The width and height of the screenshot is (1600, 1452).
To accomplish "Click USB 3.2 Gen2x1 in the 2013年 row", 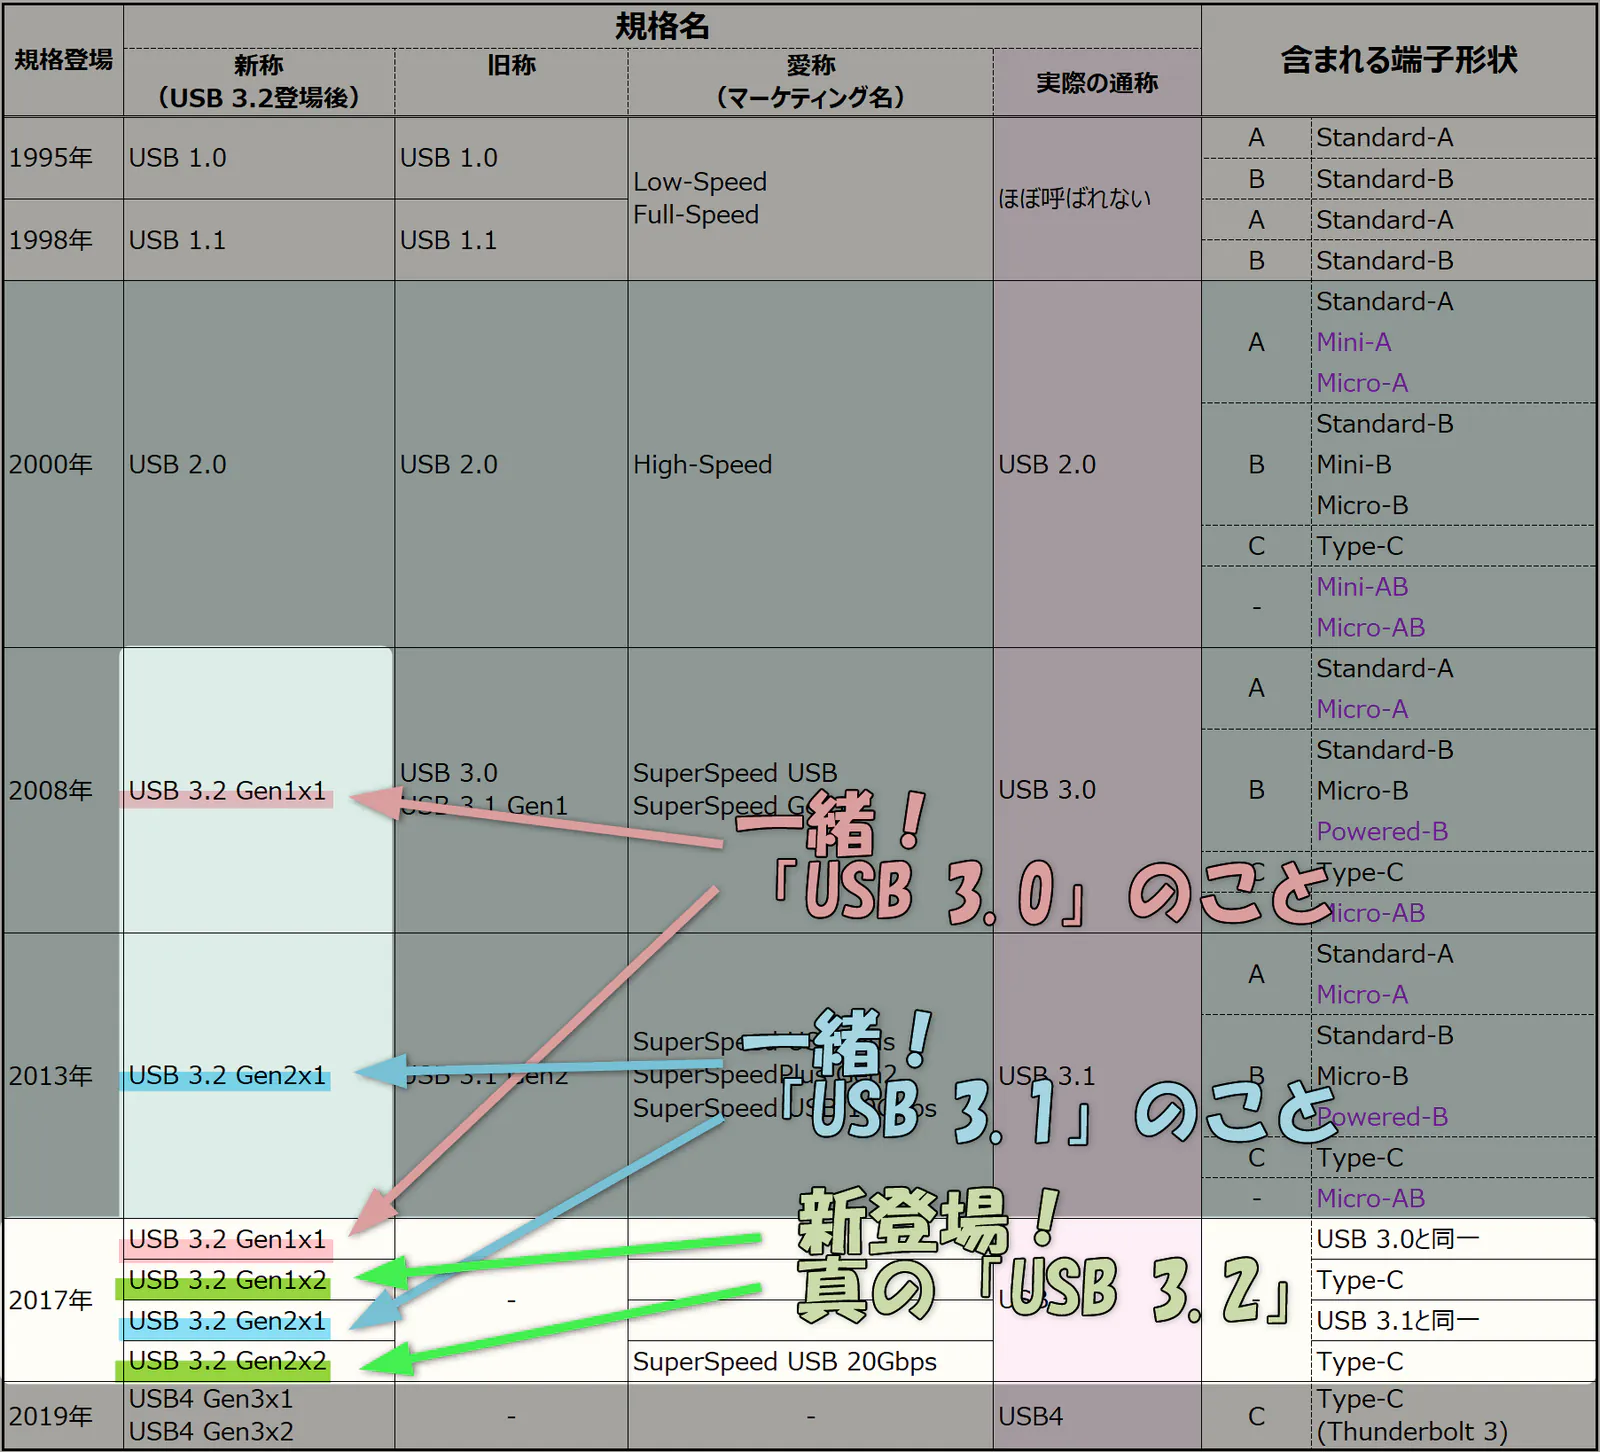I will [228, 1075].
